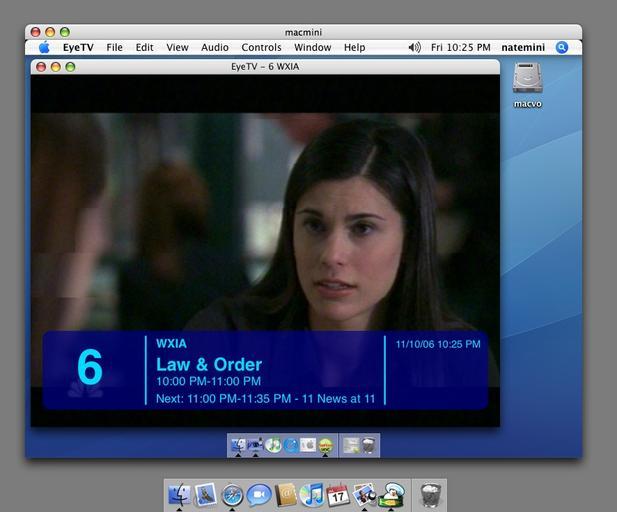The image size is (617, 512).
Task: Open iCal calendar in the large outer dock
Action: [x=338, y=494]
